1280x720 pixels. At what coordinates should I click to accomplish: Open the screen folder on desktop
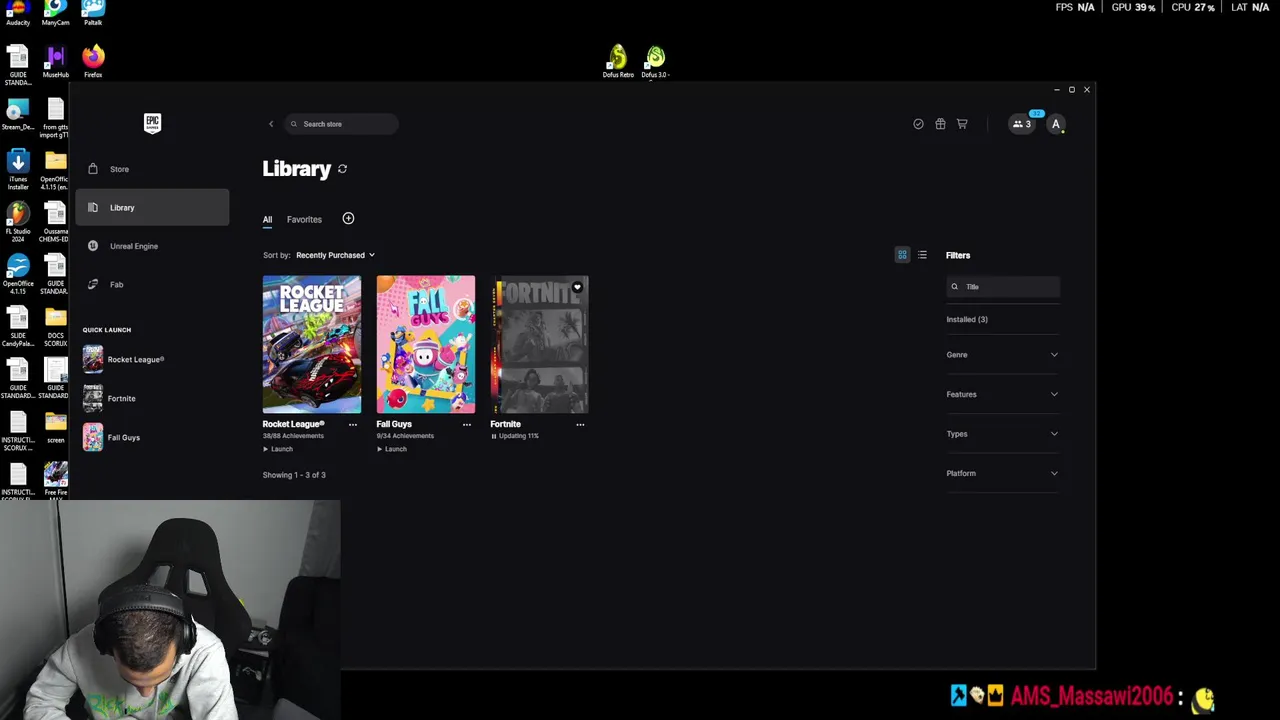[x=55, y=426]
